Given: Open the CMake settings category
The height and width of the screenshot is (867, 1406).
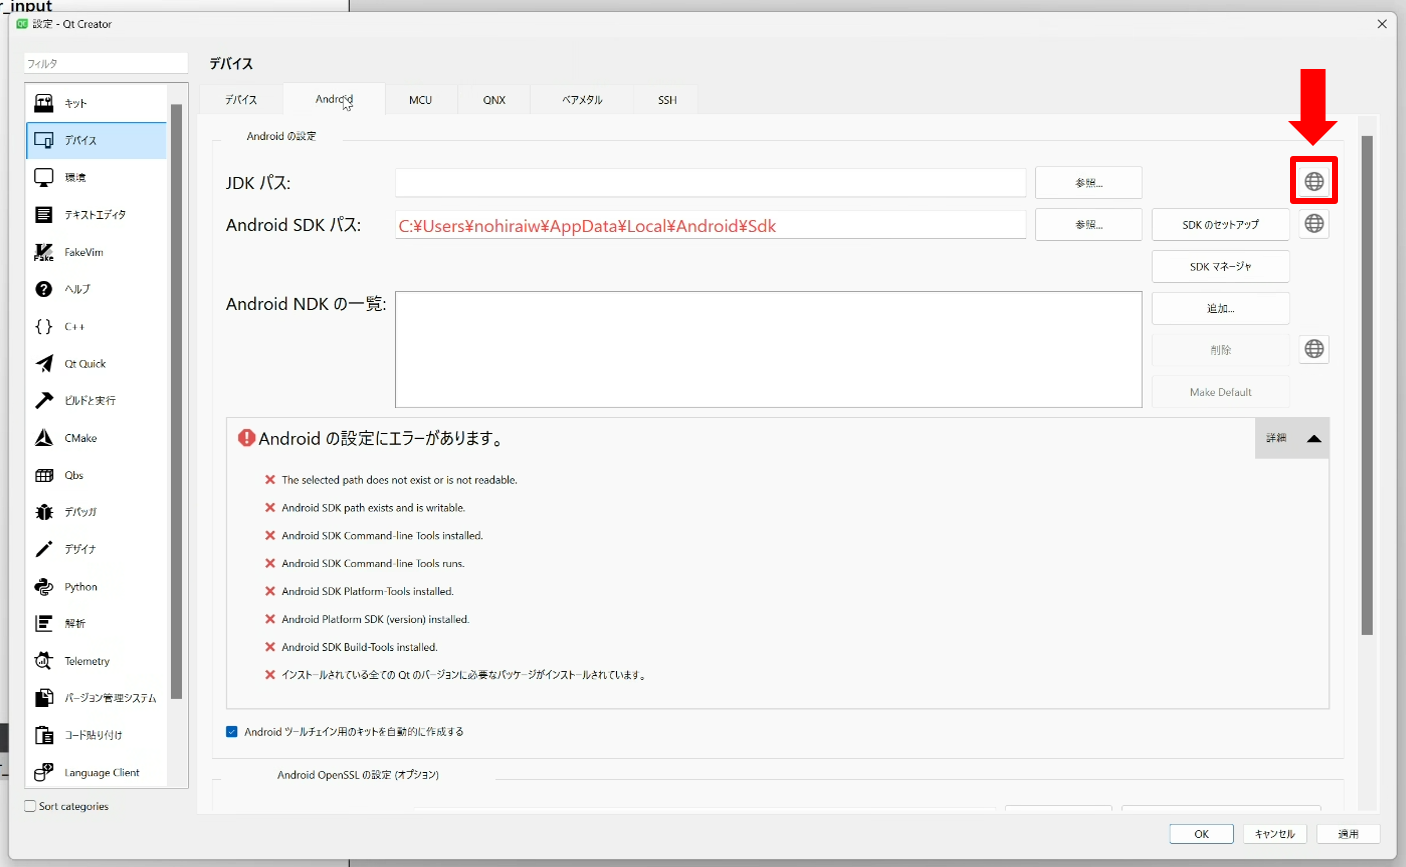Looking at the screenshot, I should [80, 438].
